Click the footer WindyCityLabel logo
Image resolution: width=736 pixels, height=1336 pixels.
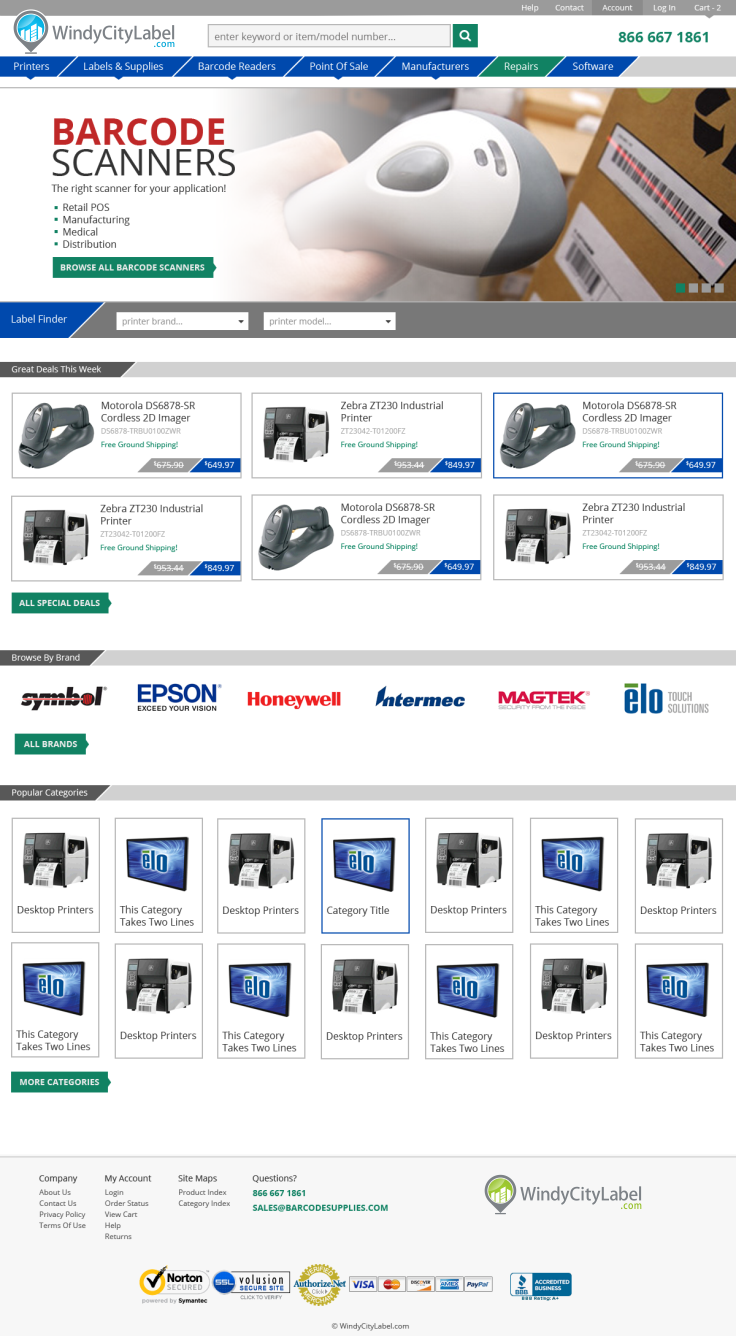(563, 1194)
